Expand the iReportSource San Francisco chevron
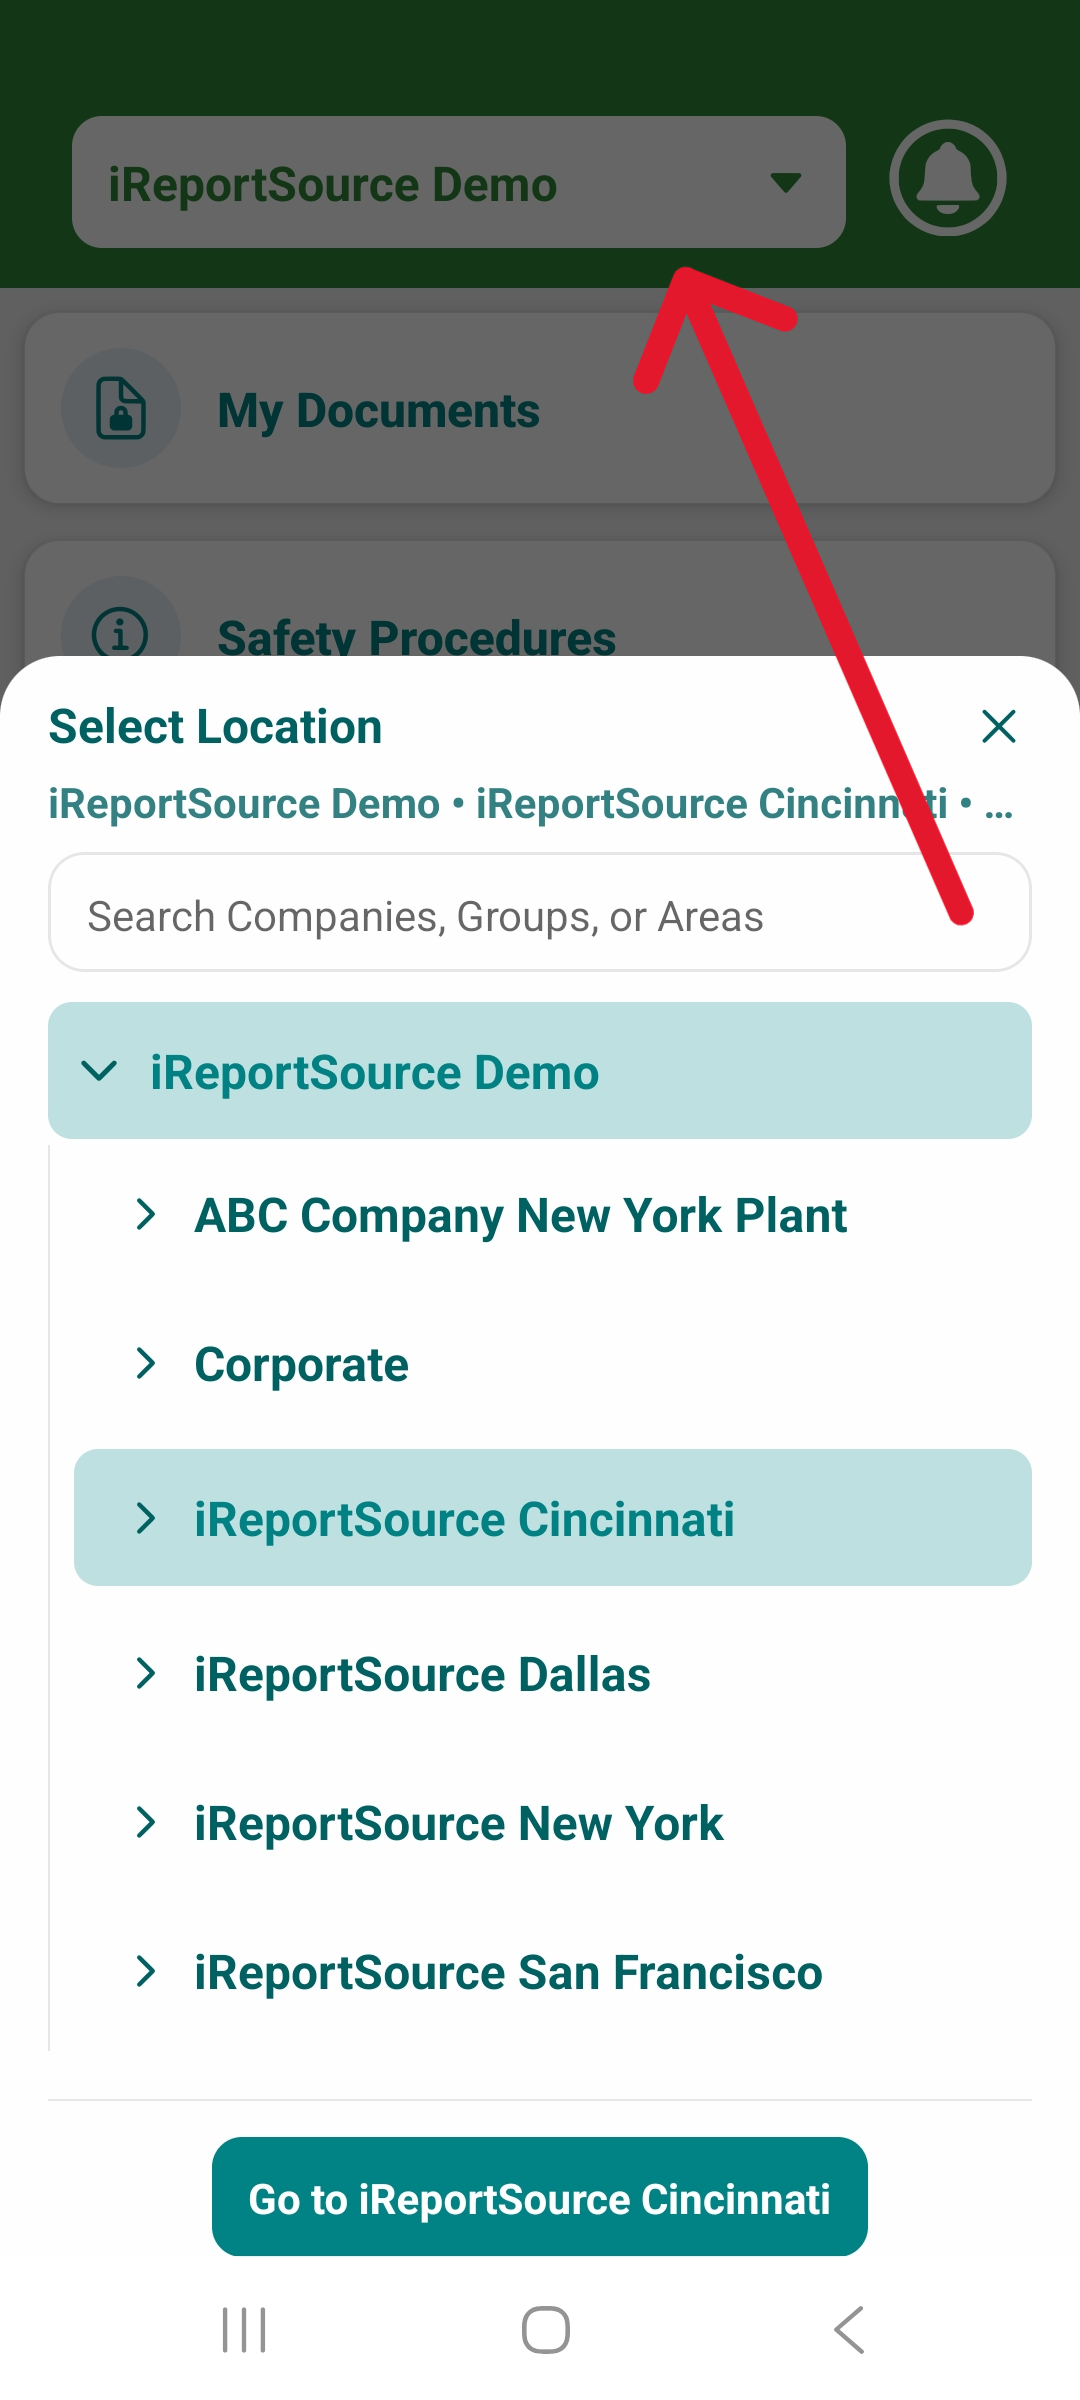This screenshot has width=1080, height=2400. 146,1971
